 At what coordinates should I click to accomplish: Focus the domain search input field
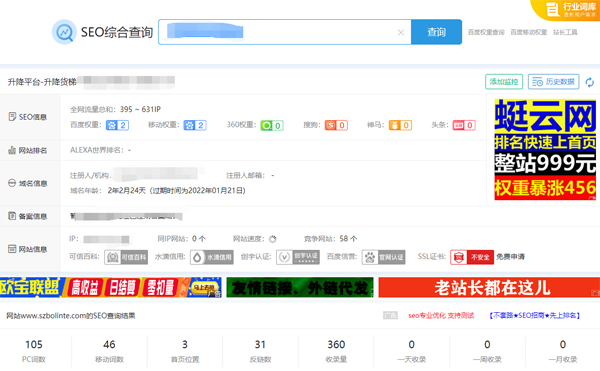point(285,32)
